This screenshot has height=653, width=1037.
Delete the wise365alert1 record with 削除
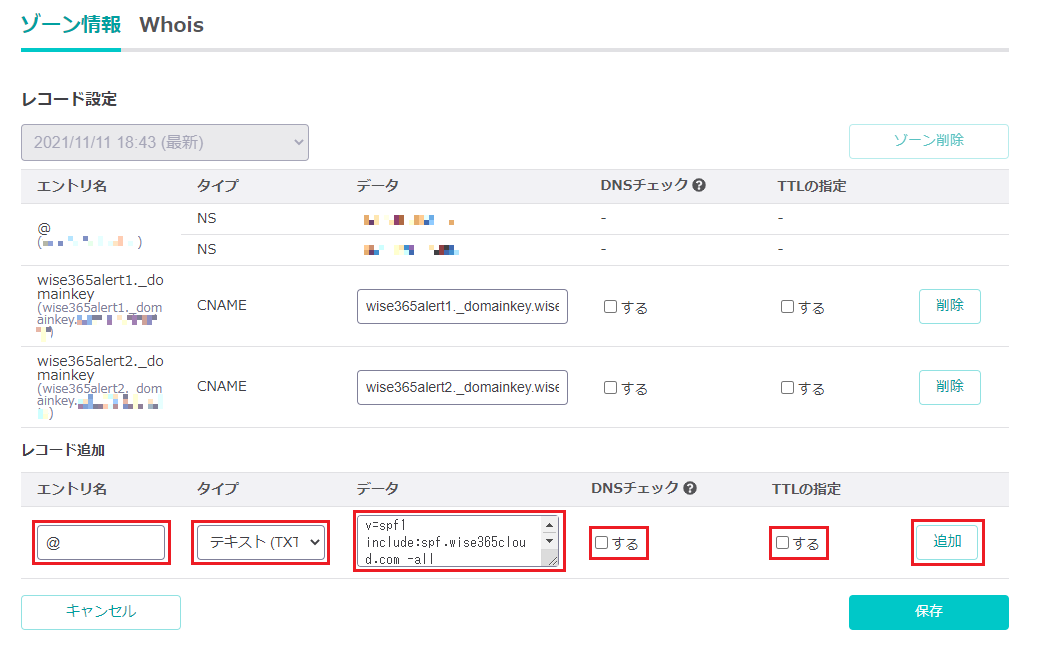[x=949, y=306]
